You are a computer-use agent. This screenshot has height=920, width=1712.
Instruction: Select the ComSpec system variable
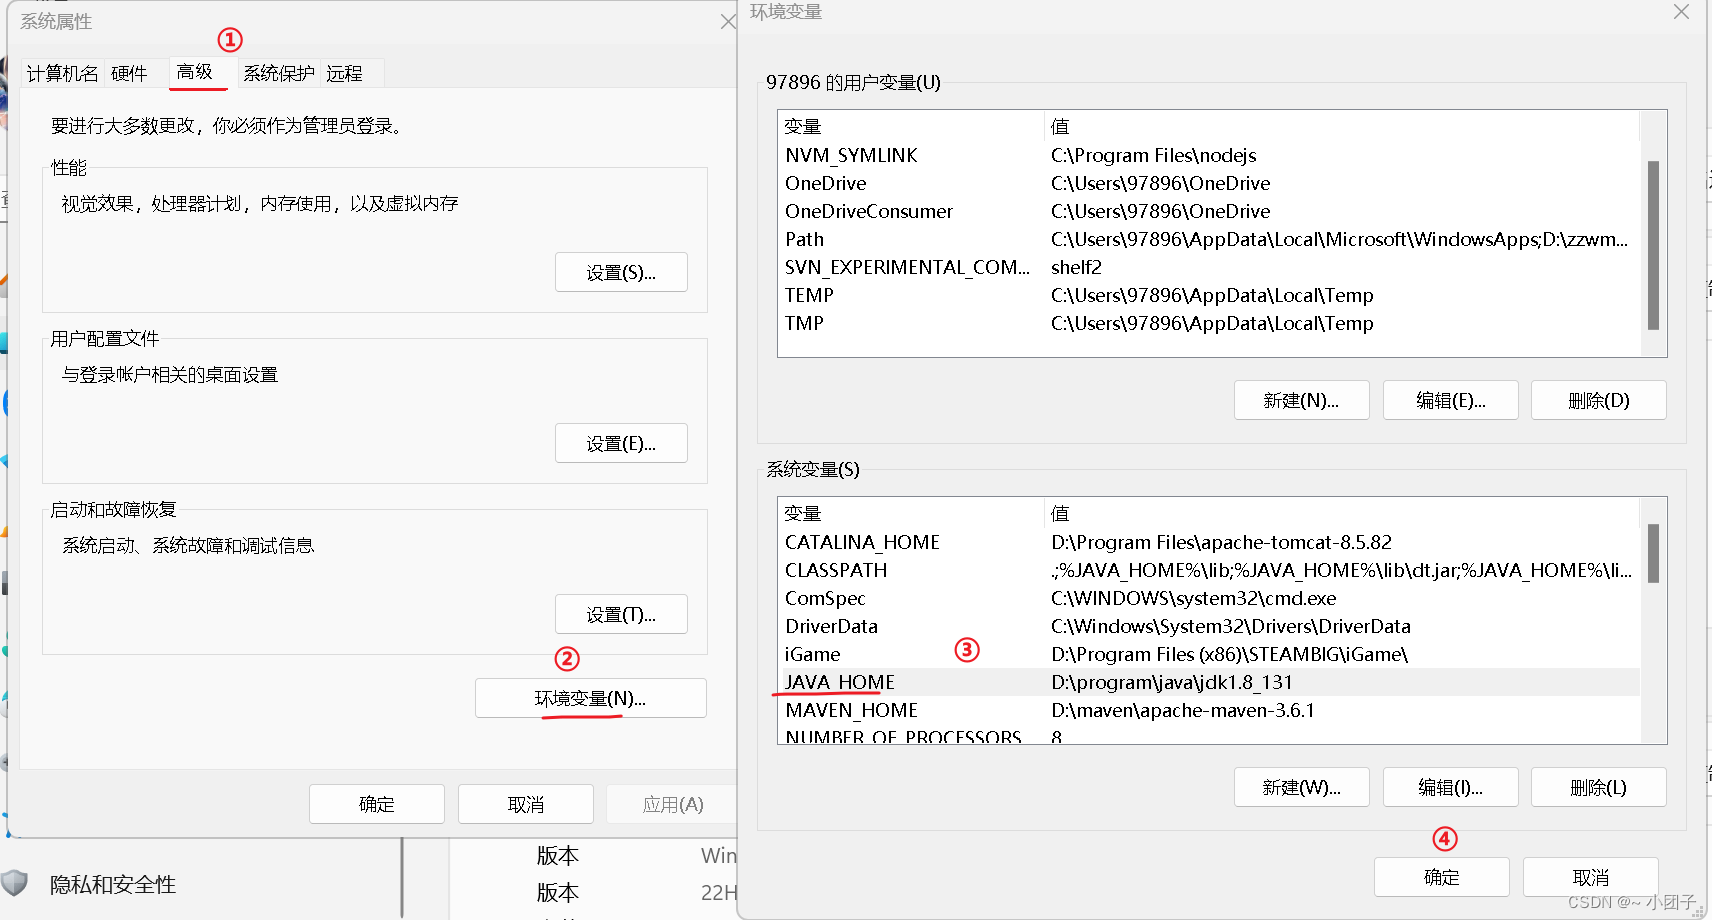click(1209, 598)
